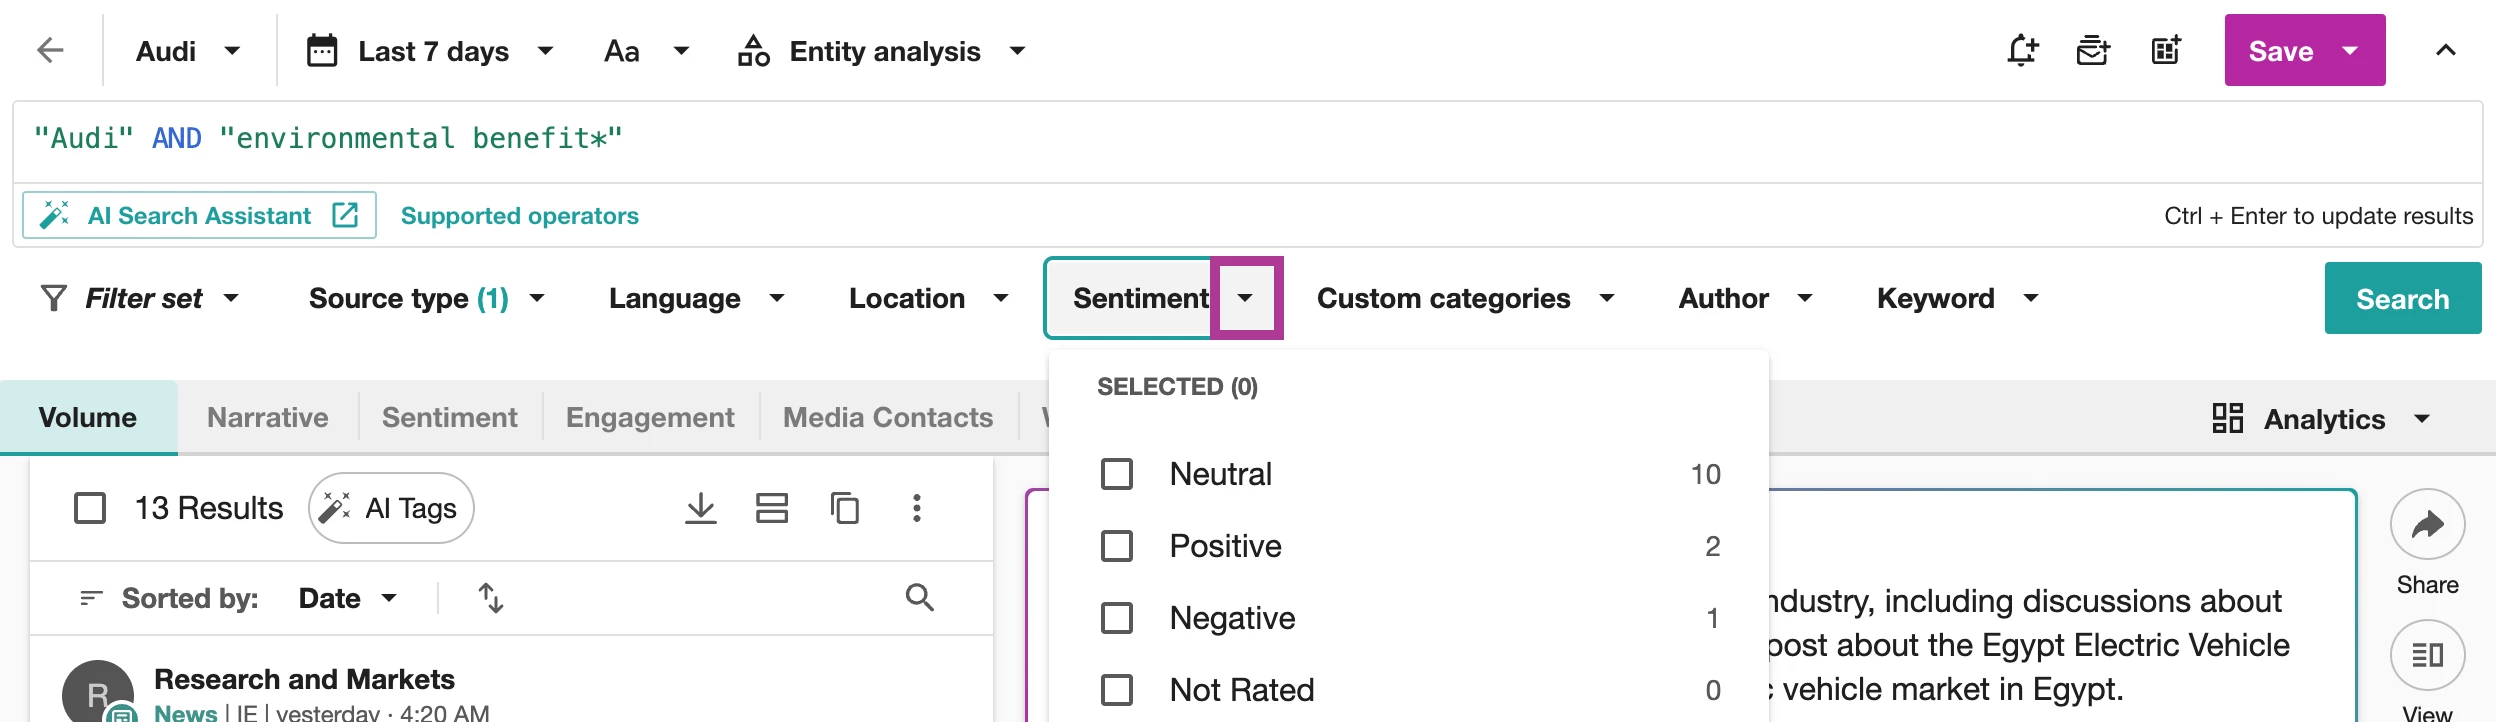Click the teal Search button

point(2402,298)
